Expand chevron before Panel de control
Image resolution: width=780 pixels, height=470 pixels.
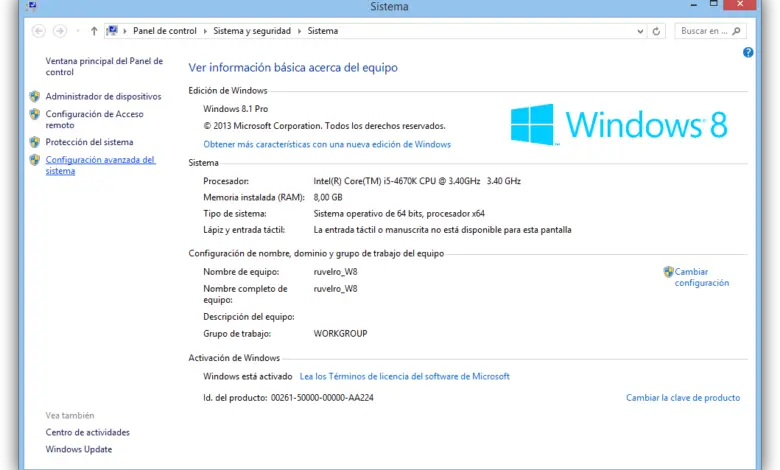[x=125, y=31]
